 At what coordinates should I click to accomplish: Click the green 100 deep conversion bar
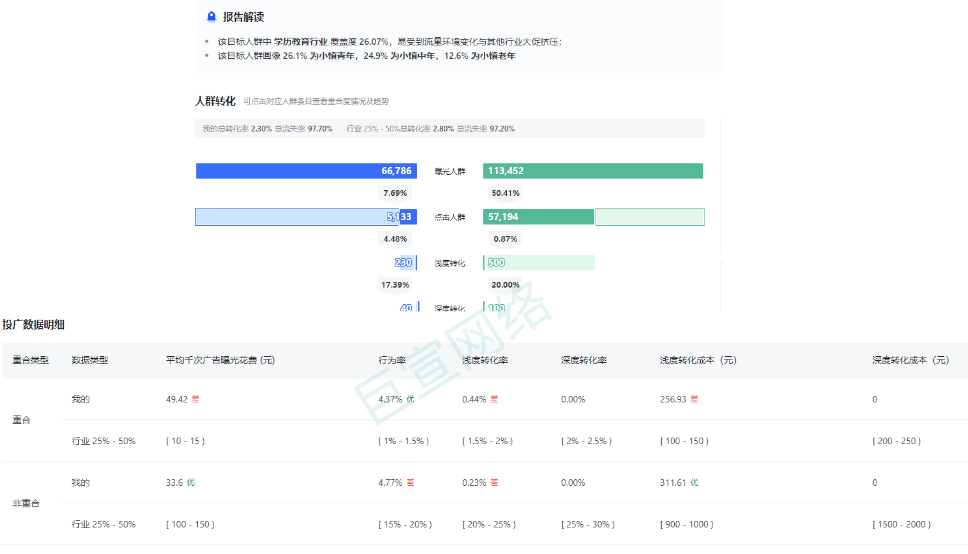pyautogui.click(x=495, y=306)
